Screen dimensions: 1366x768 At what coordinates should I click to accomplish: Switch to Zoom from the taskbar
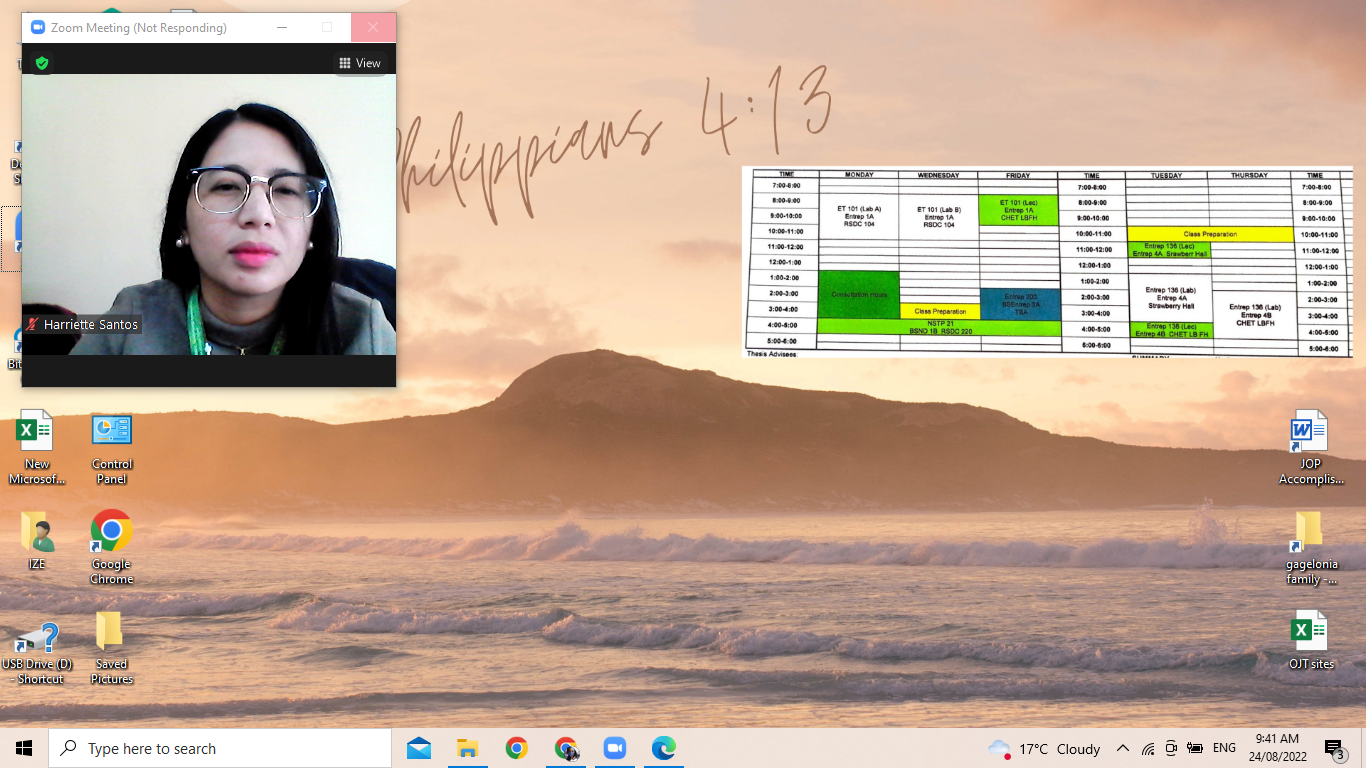click(x=614, y=748)
